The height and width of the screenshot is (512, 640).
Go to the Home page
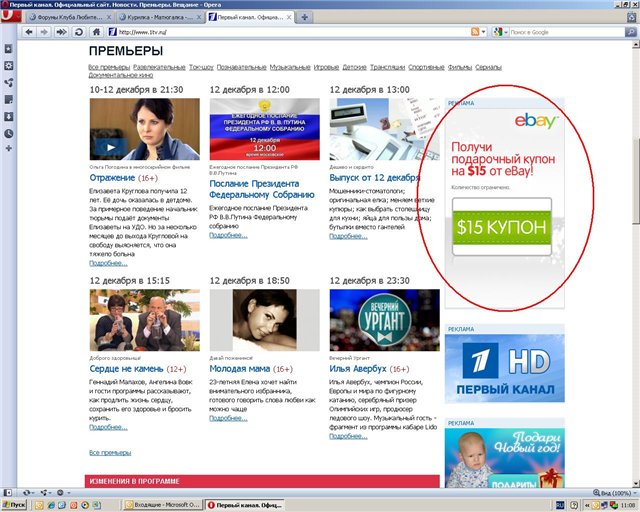[96, 32]
